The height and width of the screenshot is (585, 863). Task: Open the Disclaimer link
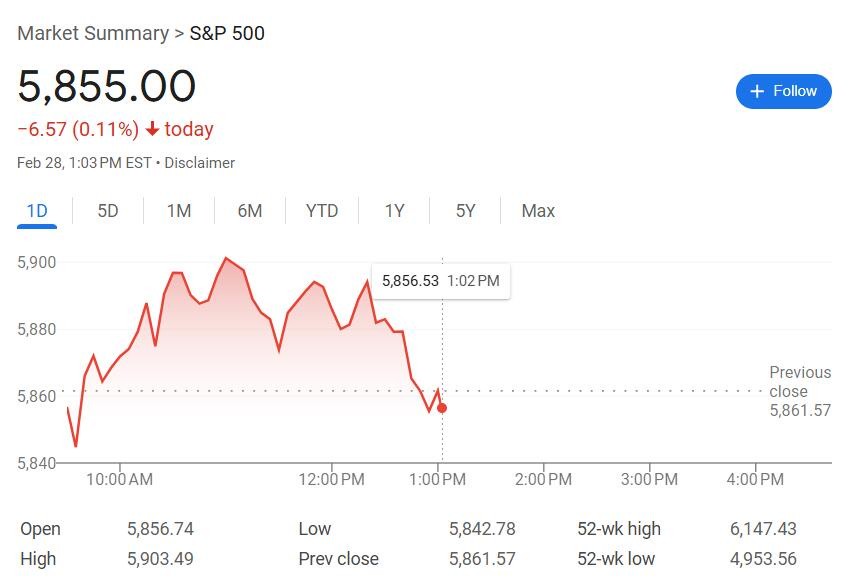(x=199, y=163)
